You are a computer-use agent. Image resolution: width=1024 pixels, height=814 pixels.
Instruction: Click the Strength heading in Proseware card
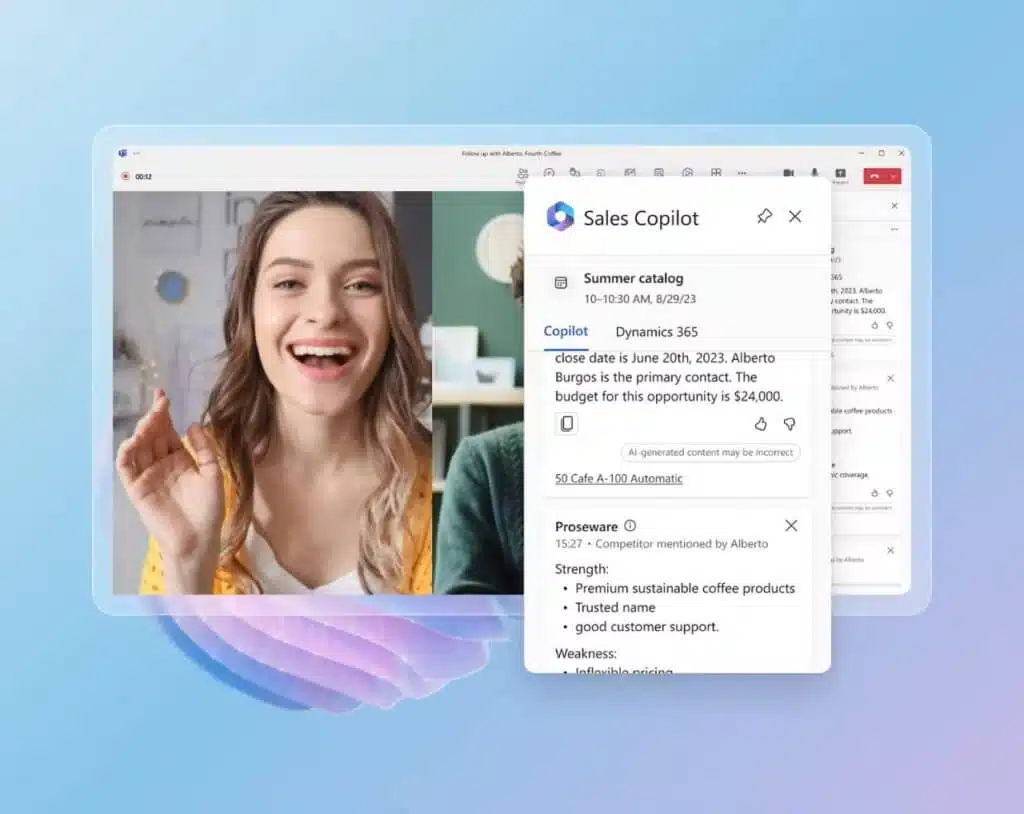582,569
